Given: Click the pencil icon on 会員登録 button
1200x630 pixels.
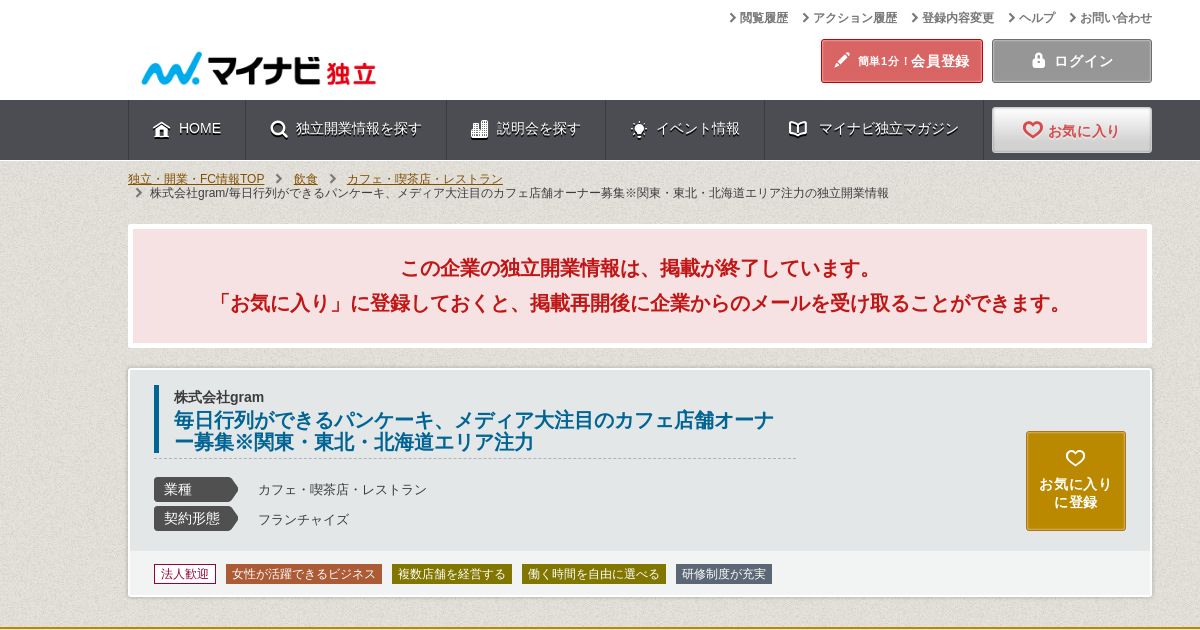Looking at the screenshot, I should pyautogui.click(x=842, y=60).
